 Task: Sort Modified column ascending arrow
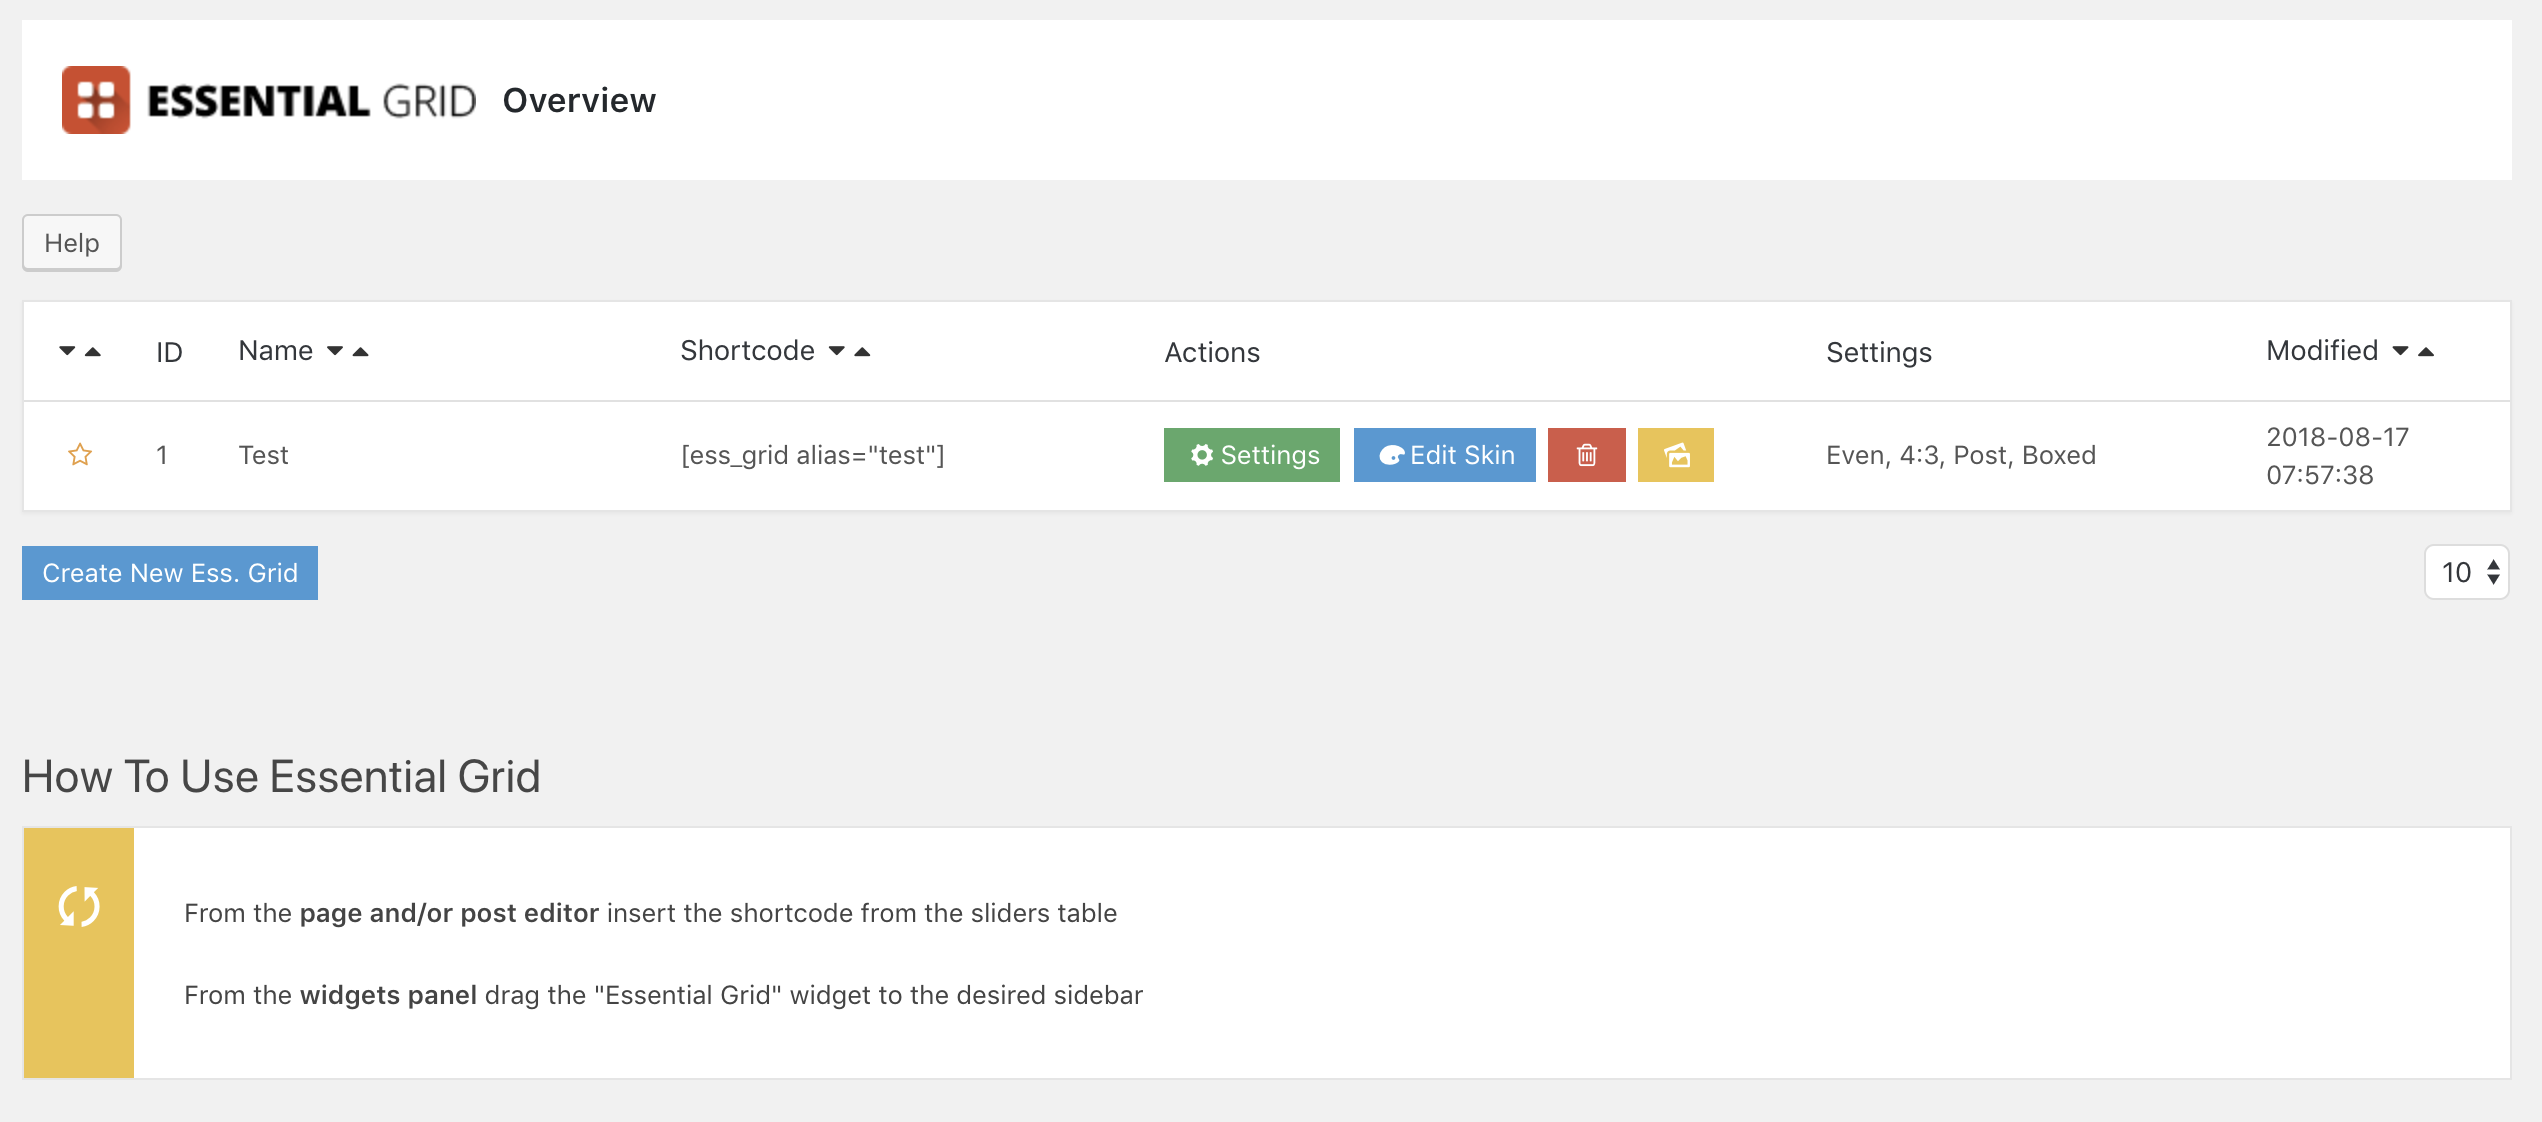tap(2426, 351)
